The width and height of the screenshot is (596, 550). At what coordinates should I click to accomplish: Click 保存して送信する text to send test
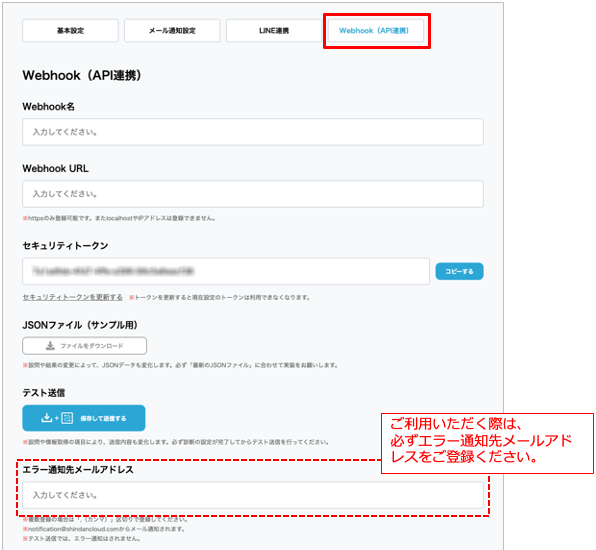103,418
